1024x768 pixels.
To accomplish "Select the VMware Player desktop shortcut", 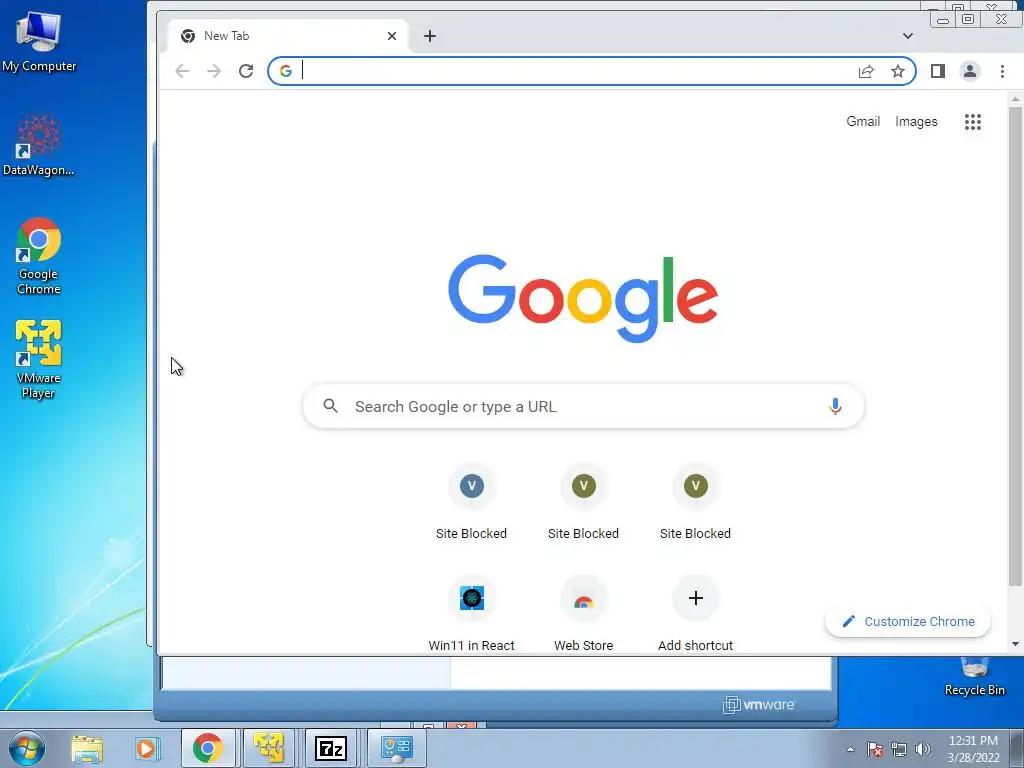I will pyautogui.click(x=39, y=360).
